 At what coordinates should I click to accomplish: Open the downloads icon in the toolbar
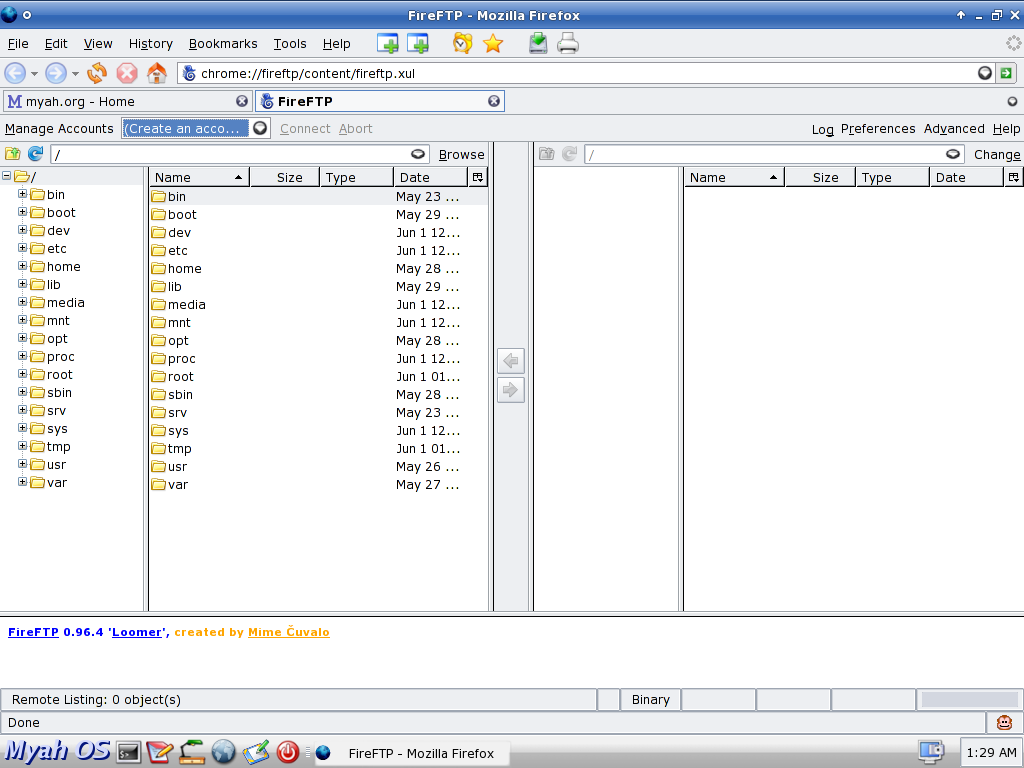tap(538, 44)
